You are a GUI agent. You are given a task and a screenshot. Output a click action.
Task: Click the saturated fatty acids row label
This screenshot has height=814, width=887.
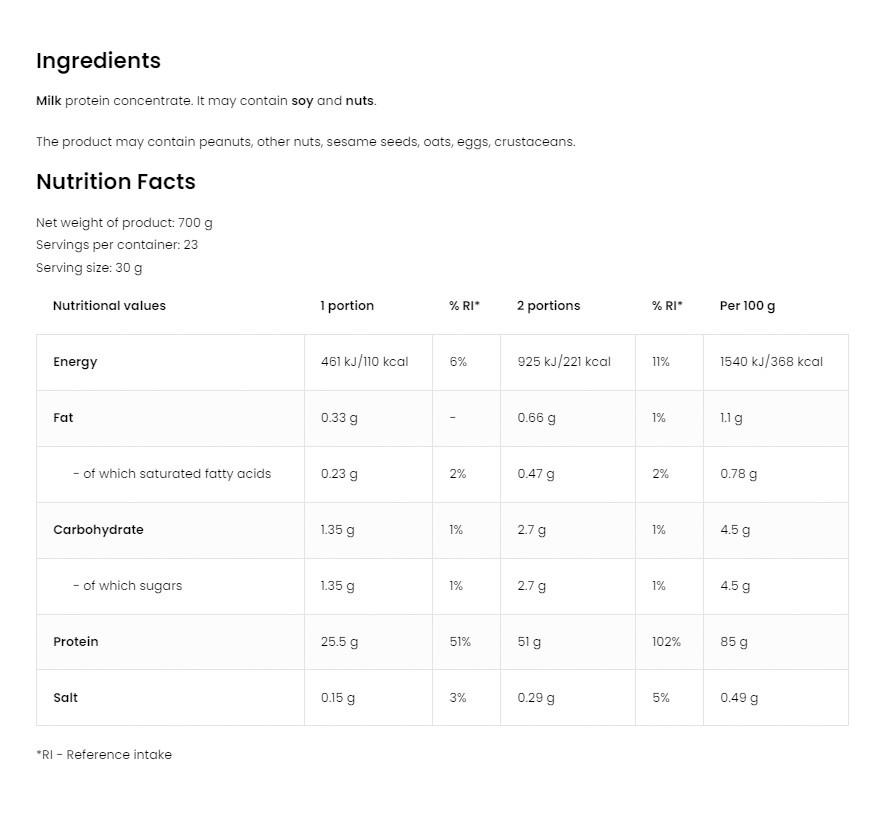click(172, 474)
